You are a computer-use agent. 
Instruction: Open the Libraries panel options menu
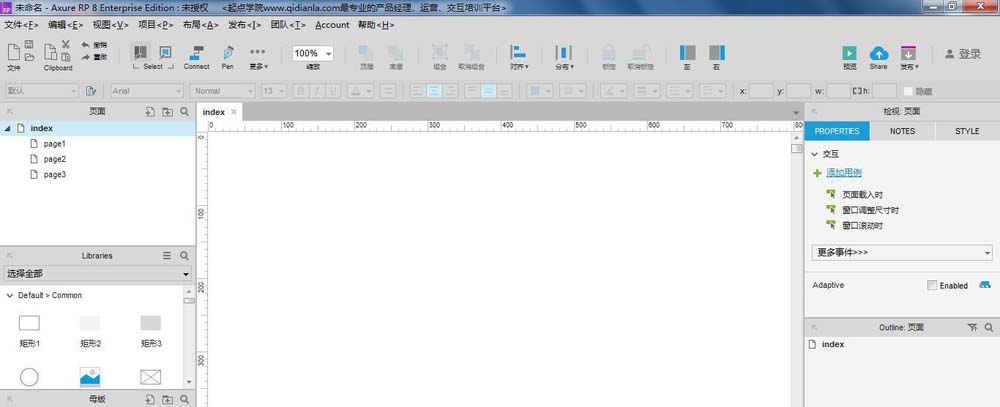(x=167, y=256)
